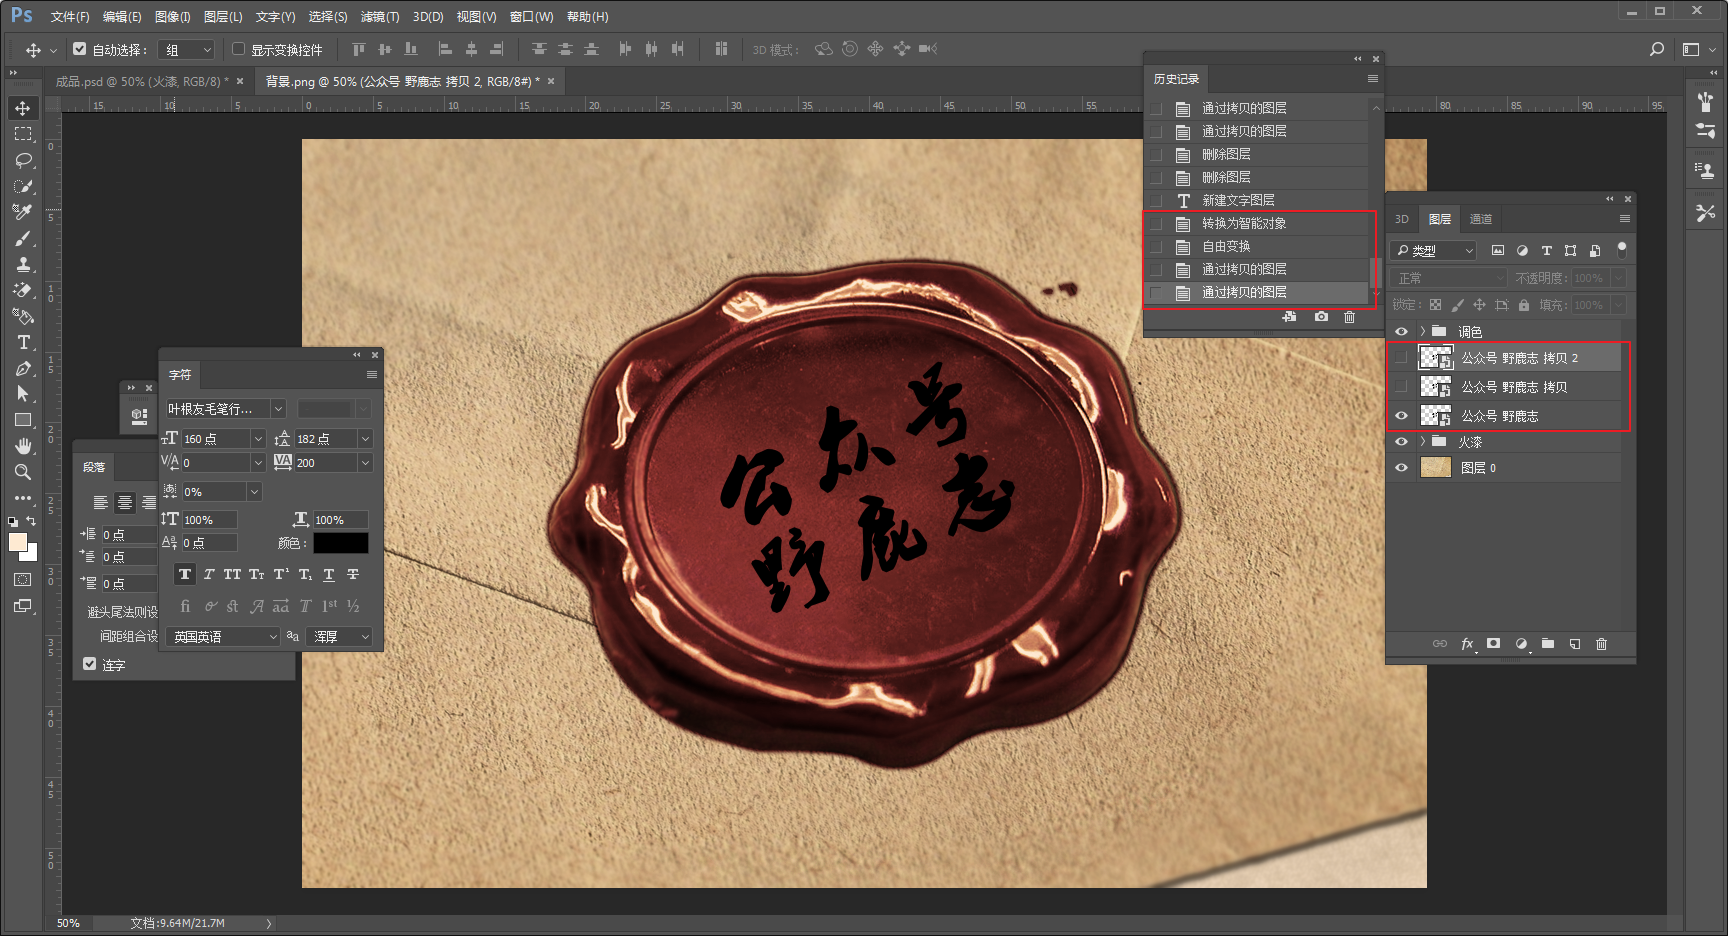Open the font family dropdown 叶根友毛笔行

(x=278, y=409)
